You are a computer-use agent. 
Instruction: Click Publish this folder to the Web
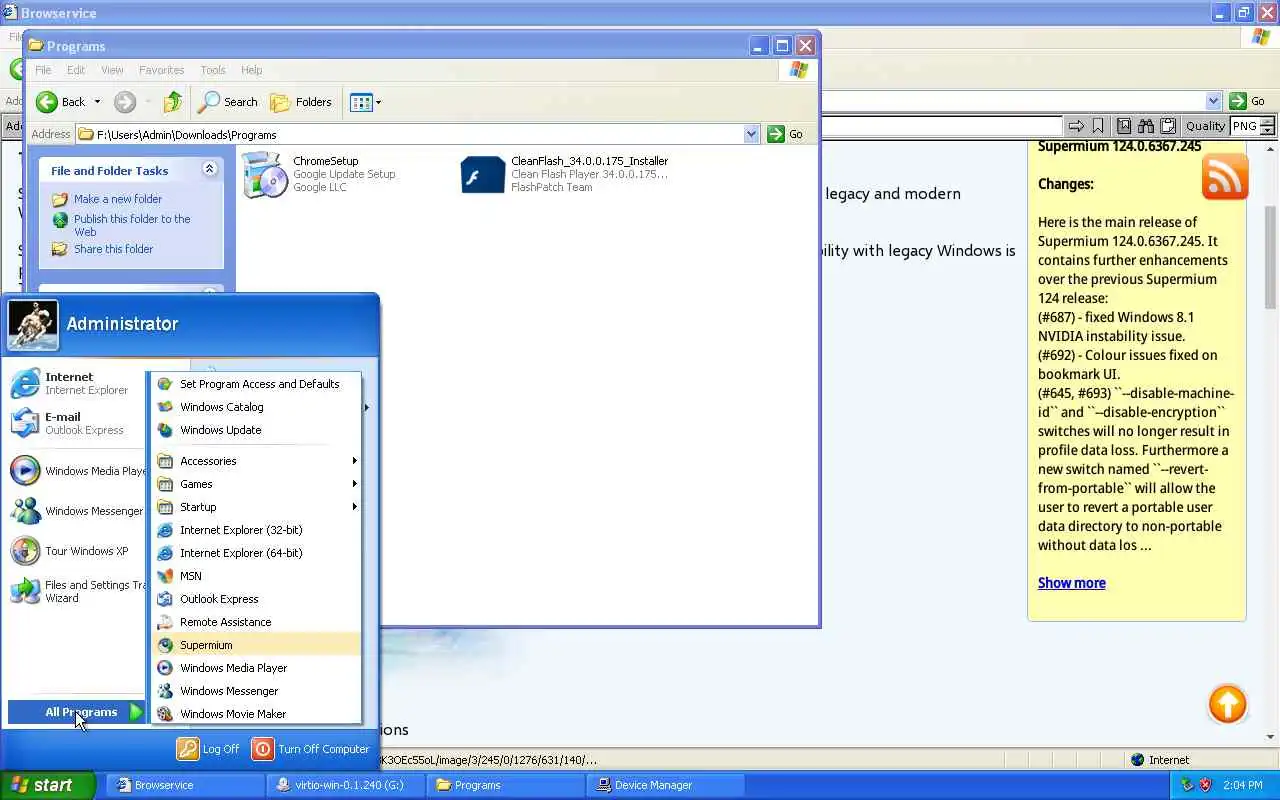tap(132, 225)
